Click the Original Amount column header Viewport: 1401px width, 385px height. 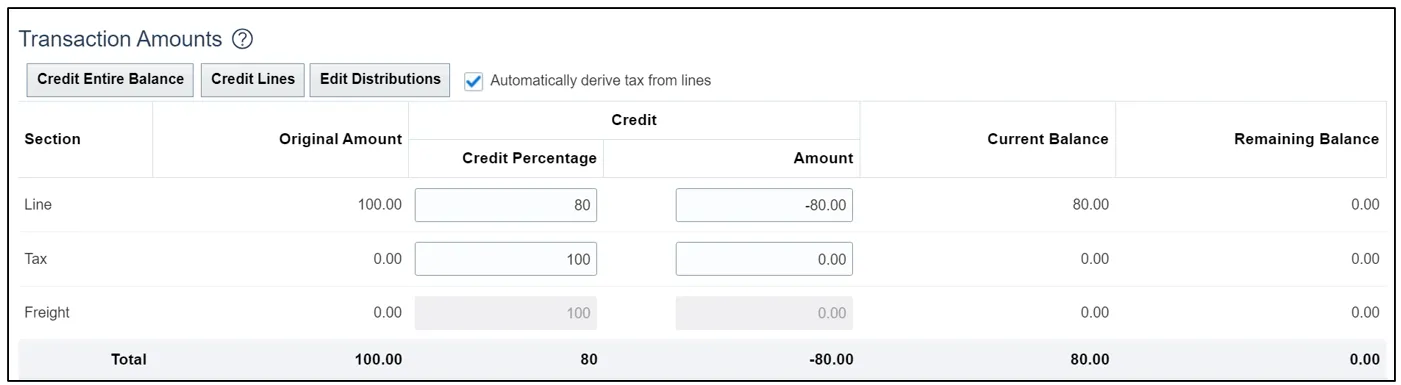coord(340,139)
